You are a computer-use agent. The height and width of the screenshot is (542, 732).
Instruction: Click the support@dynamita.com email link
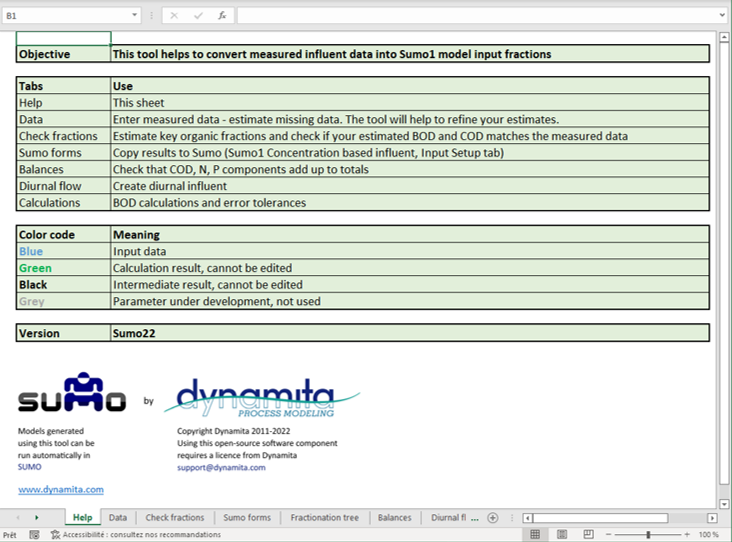tap(221, 467)
